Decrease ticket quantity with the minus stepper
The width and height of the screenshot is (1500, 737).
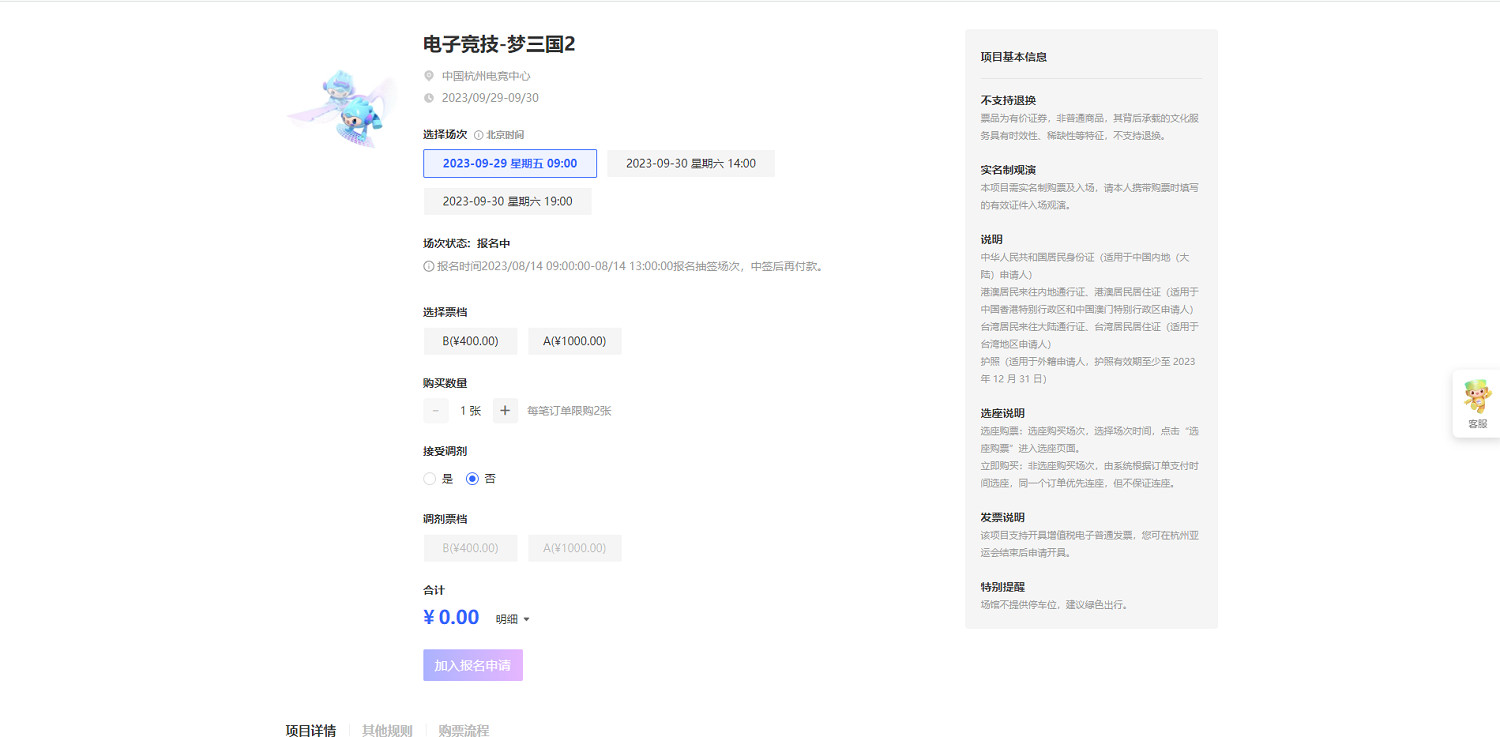(x=436, y=410)
